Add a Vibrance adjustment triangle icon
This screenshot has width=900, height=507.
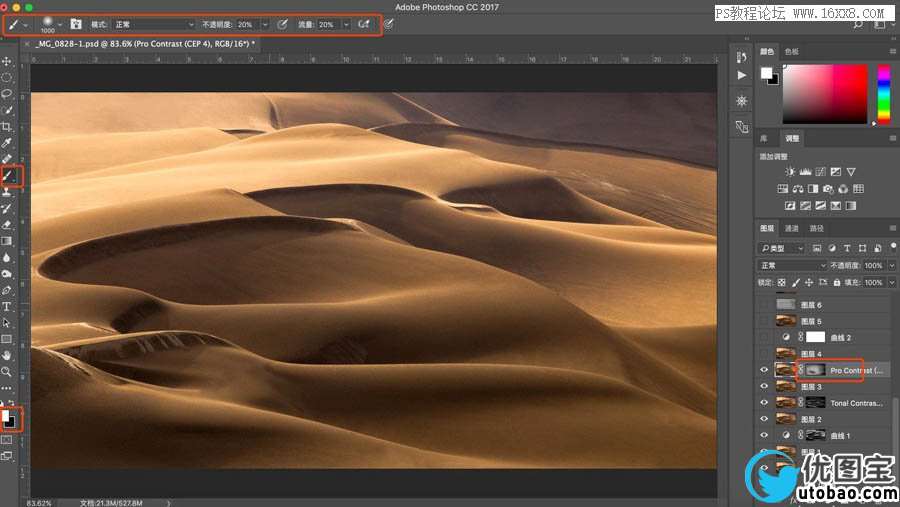851,172
